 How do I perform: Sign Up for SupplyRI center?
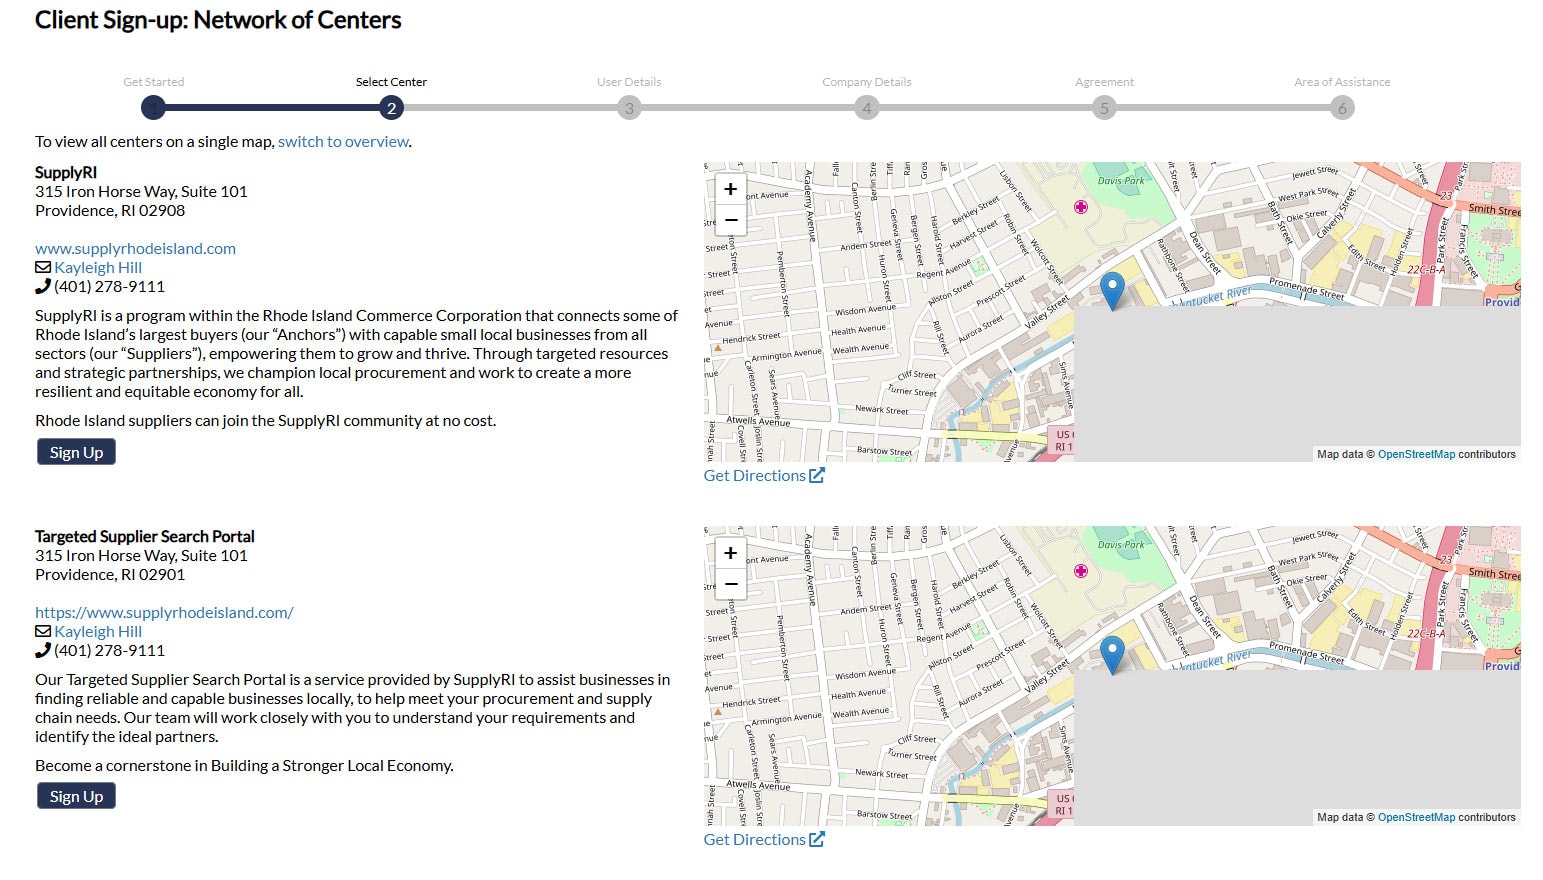[x=76, y=452]
